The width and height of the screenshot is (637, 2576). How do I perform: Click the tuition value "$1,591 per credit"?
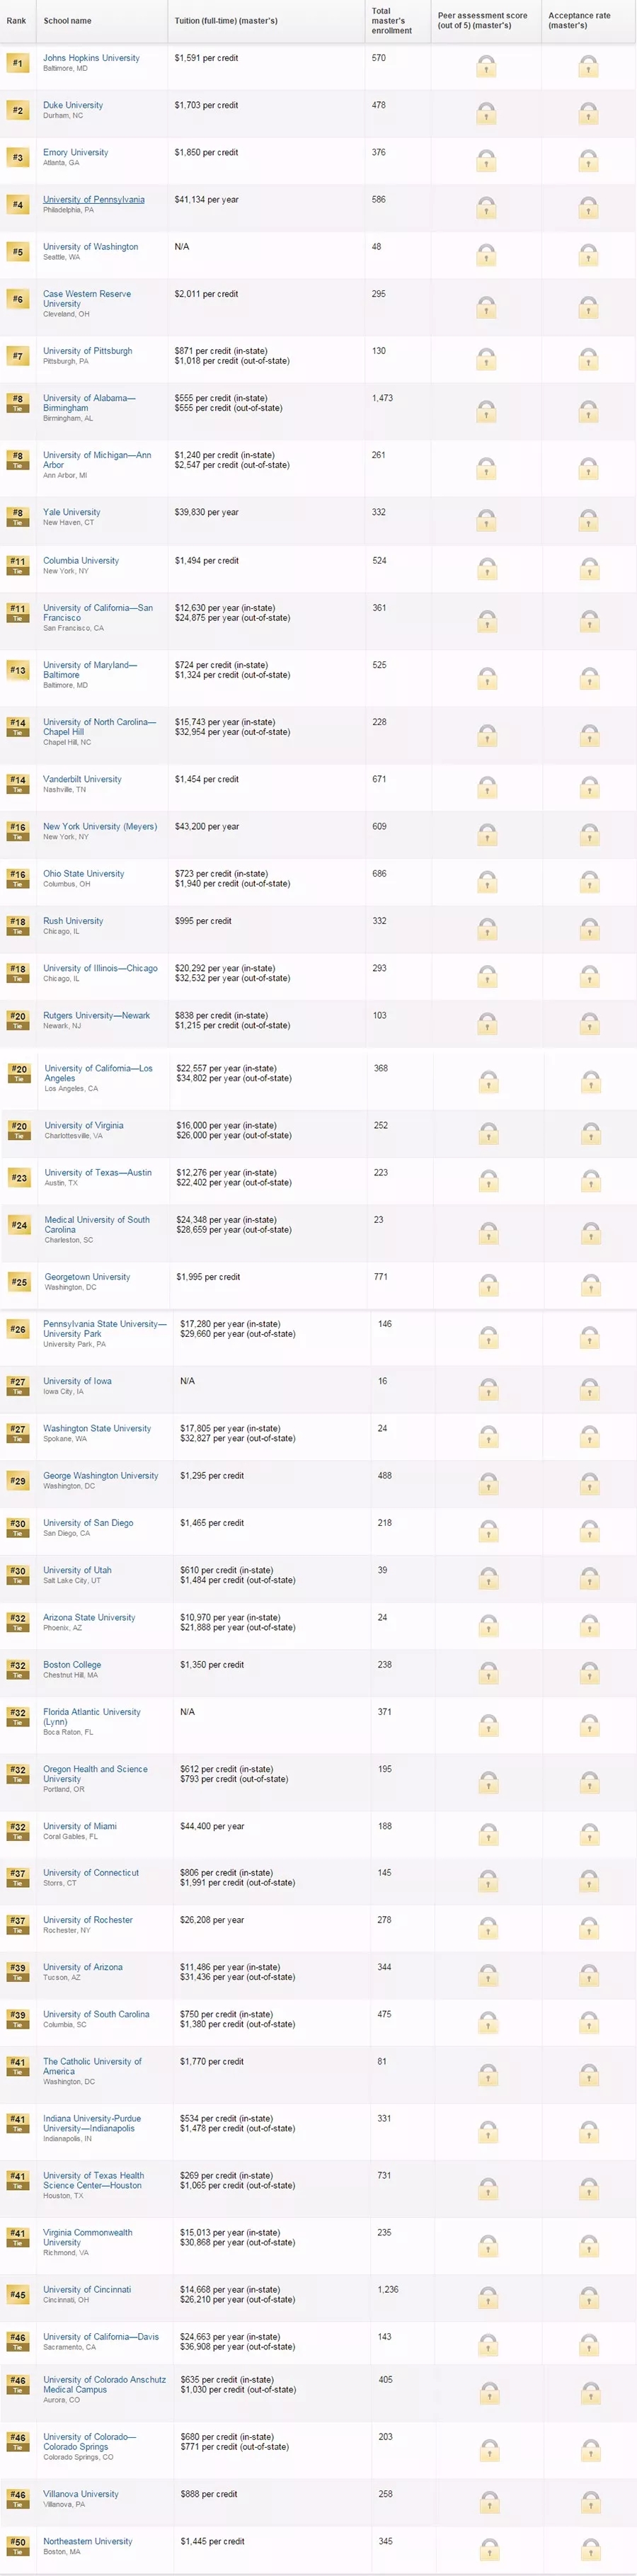pos(206,58)
